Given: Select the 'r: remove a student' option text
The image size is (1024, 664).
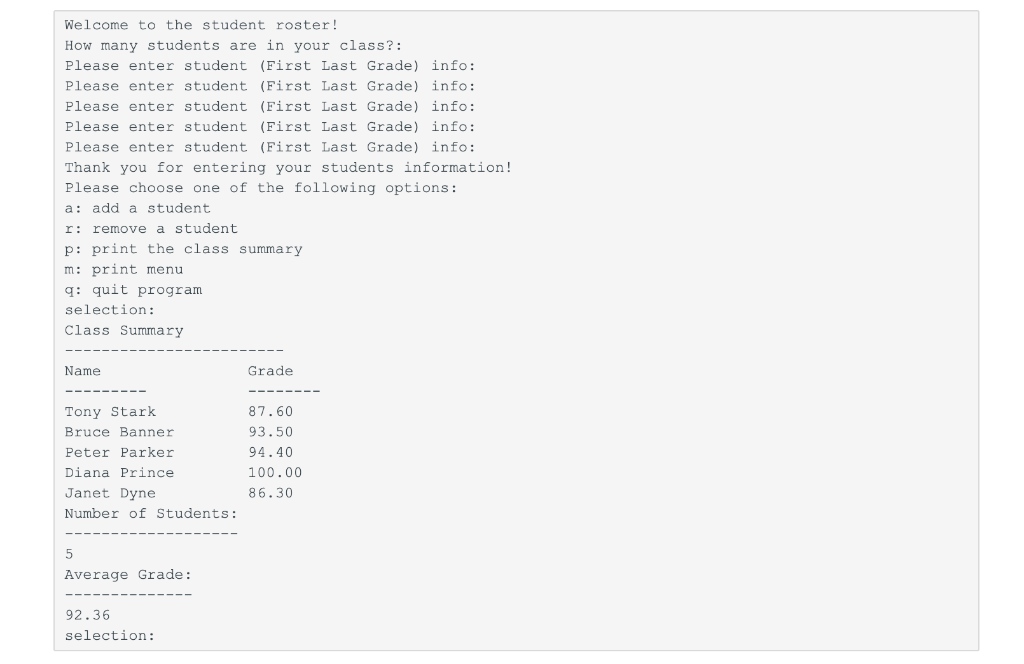Looking at the screenshot, I should tap(151, 229).
